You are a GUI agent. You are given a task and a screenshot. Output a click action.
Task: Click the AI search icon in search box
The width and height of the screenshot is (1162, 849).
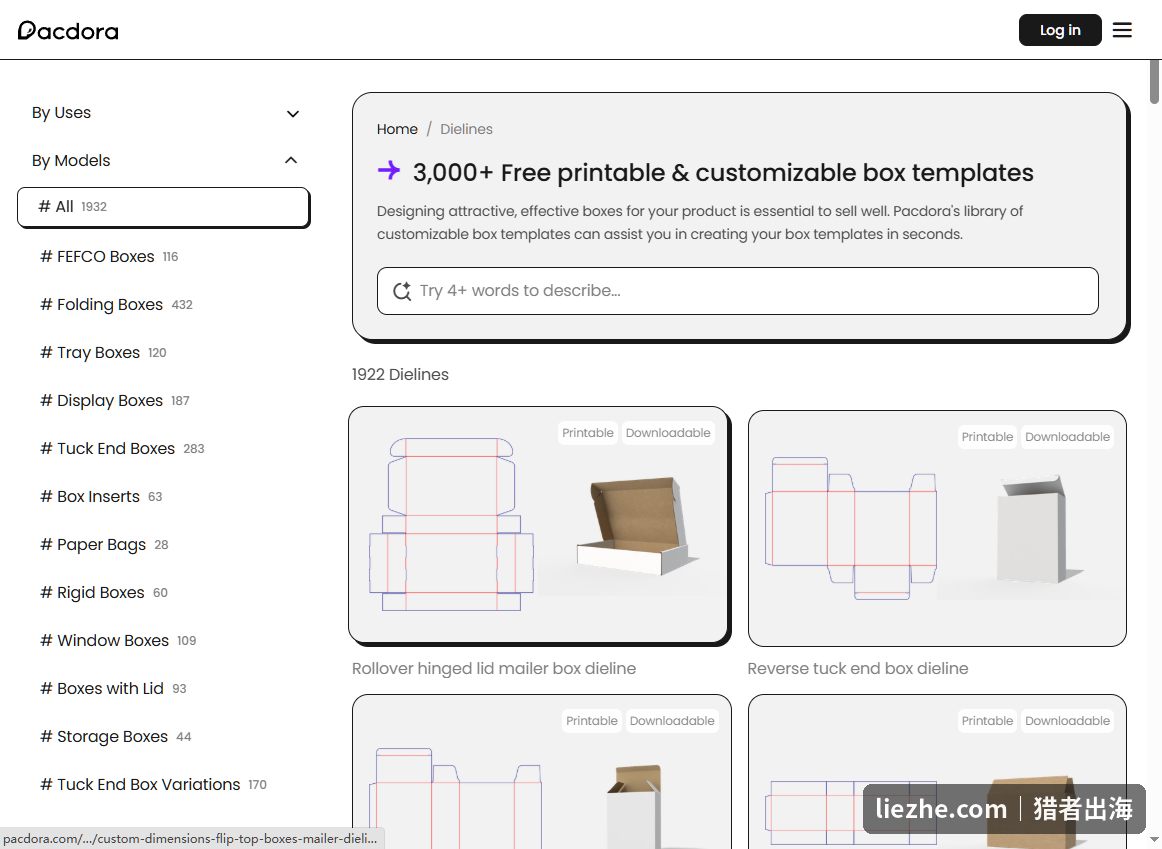pyautogui.click(x=402, y=291)
